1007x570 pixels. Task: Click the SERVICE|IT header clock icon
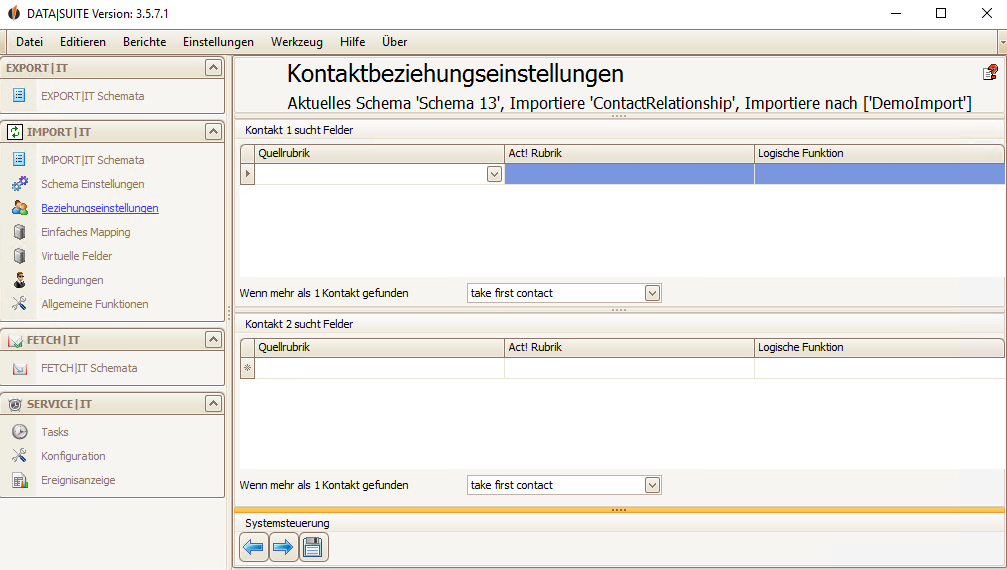pyautogui.click(x=15, y=404)
